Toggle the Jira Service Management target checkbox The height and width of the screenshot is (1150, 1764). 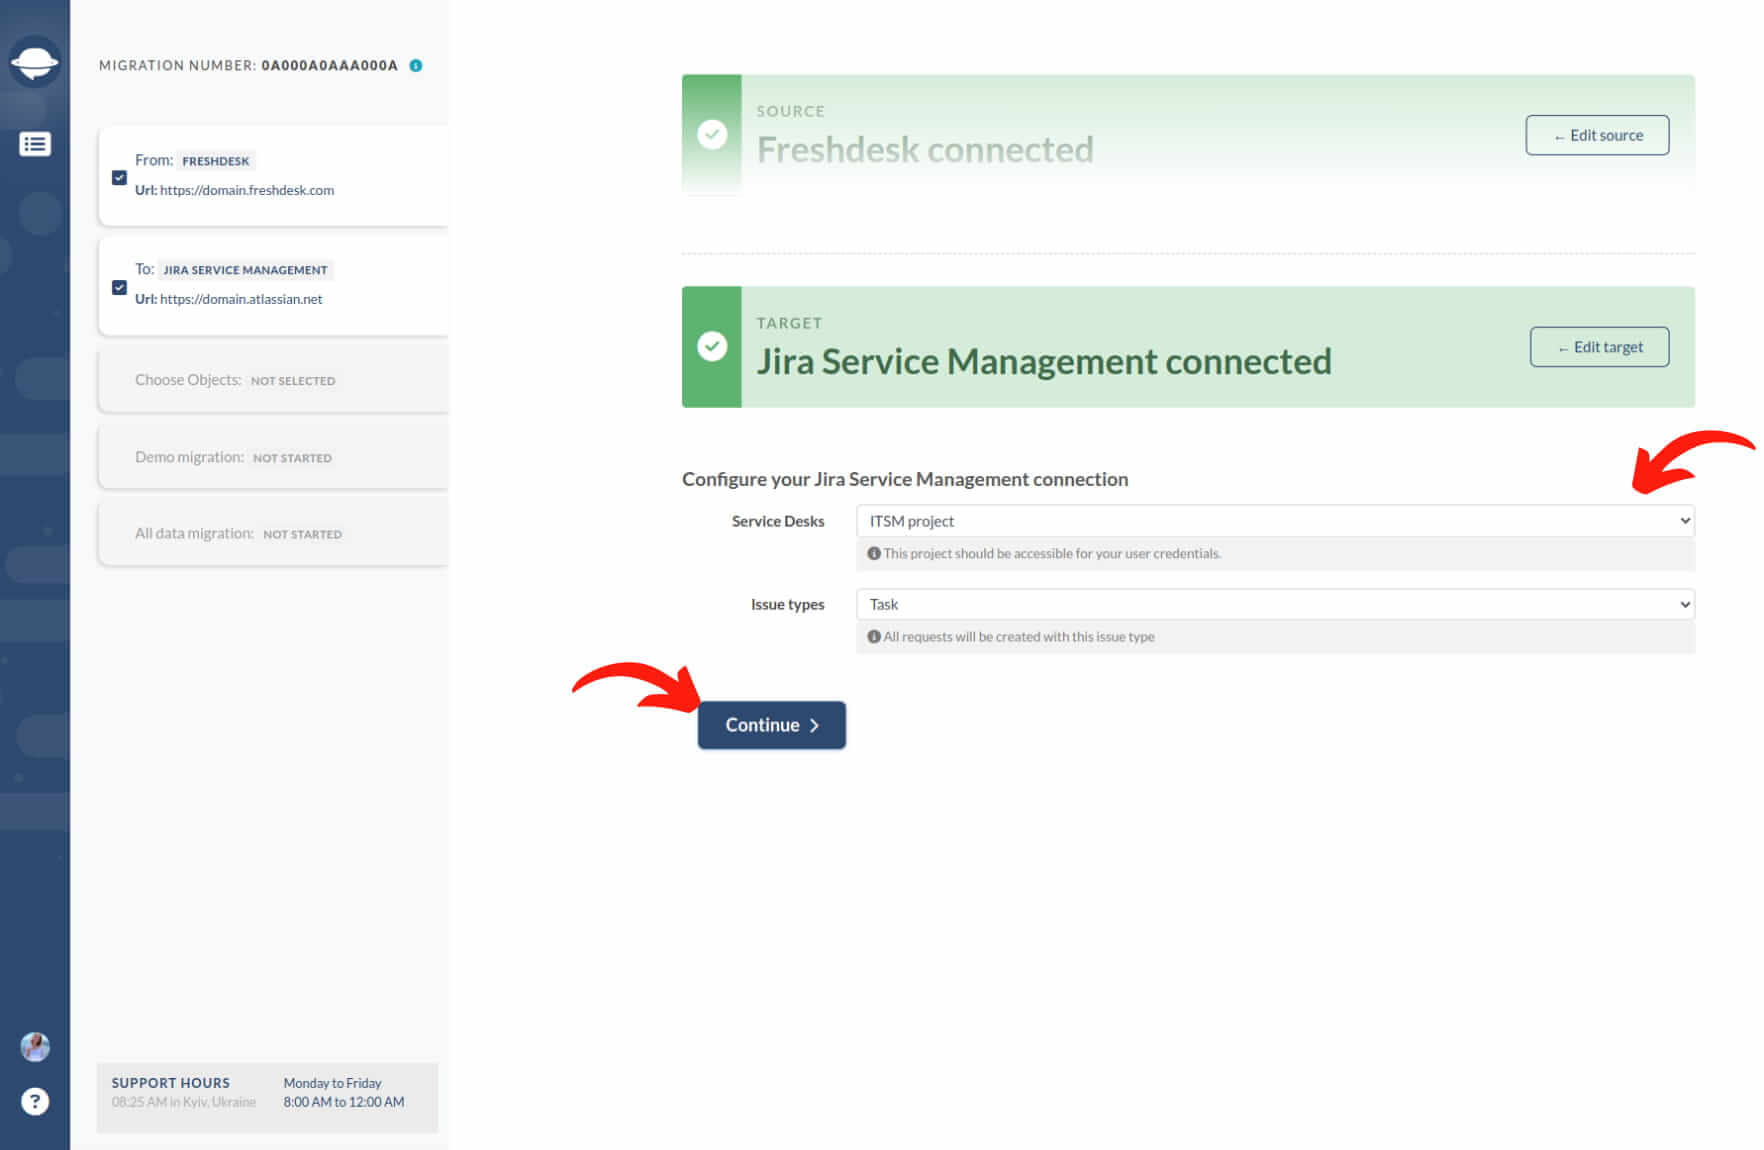pyautogui.click(x=119, y=287)
